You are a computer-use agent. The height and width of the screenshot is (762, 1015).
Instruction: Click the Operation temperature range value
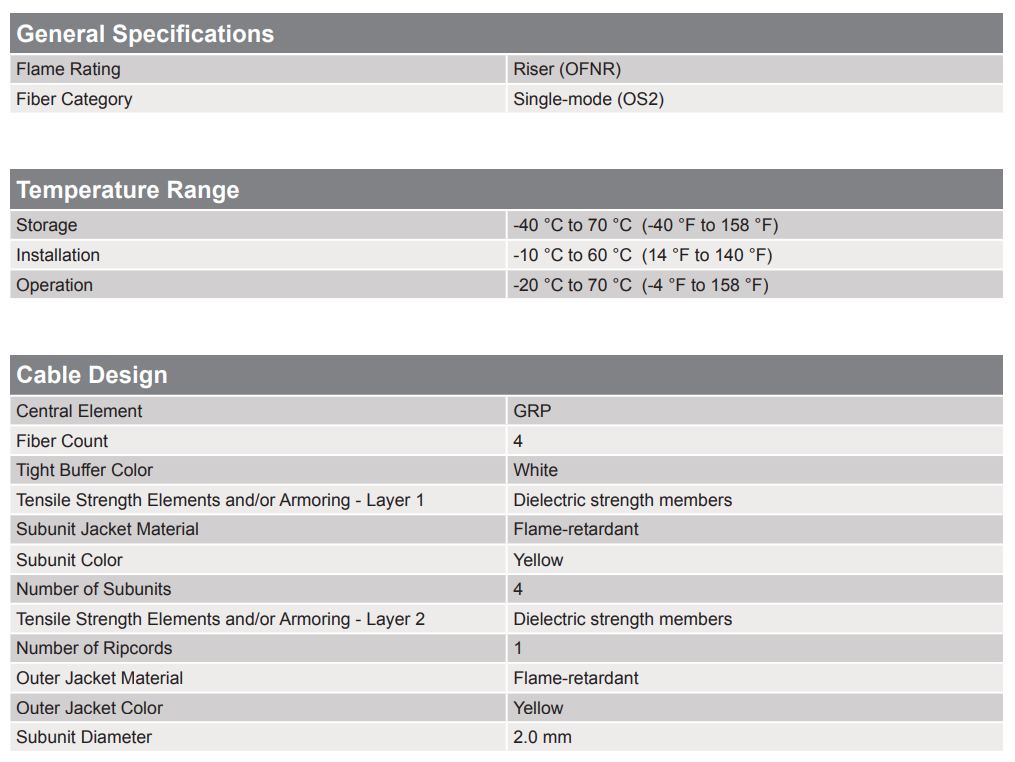[x=640, y=285]
